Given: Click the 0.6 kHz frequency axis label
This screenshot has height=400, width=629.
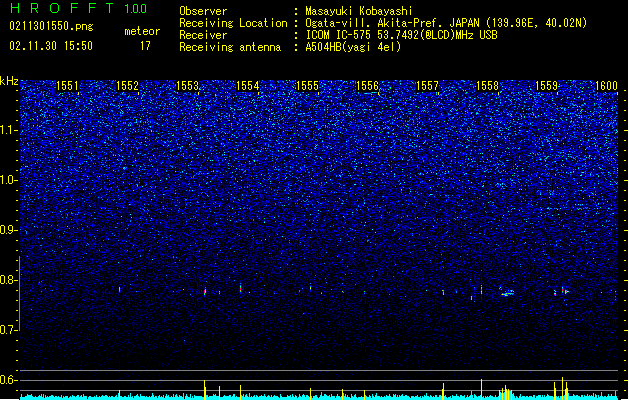Looking at the screenshot, I should [x=9, y=380].
